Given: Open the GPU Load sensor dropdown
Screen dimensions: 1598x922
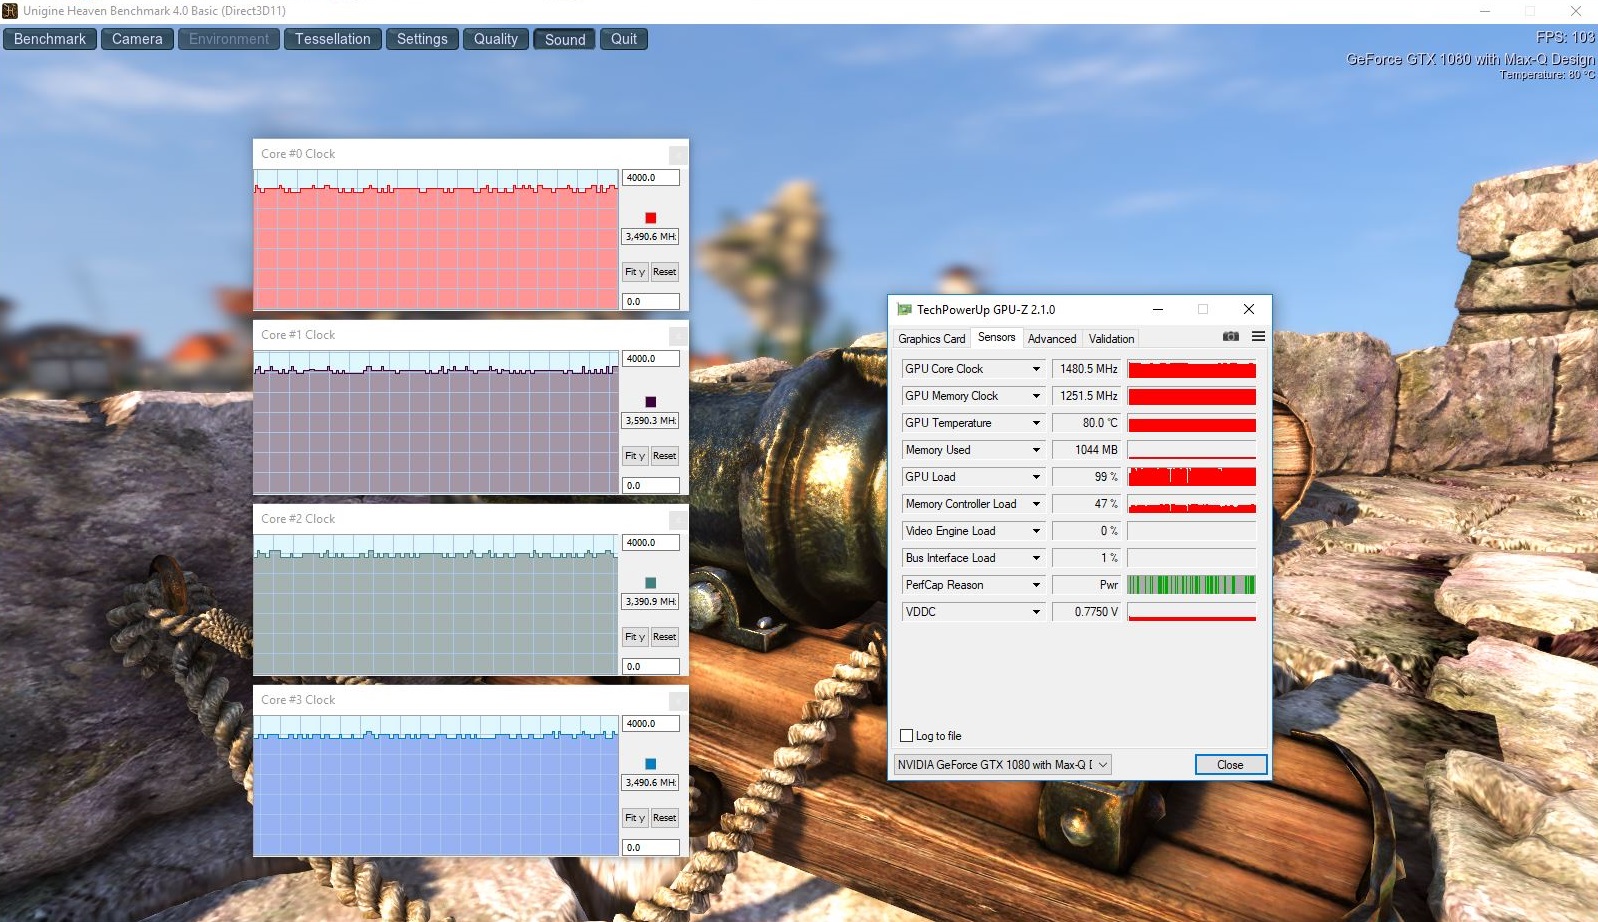Looking at the screenshot, I should (x=1036, y=477).
